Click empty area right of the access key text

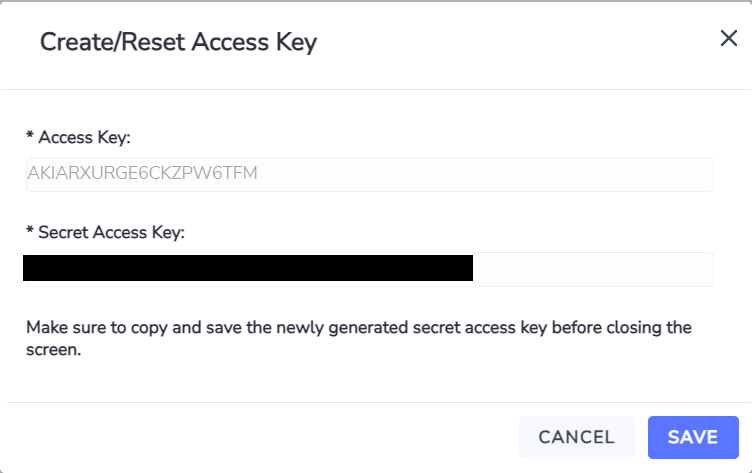coord(484,174)
